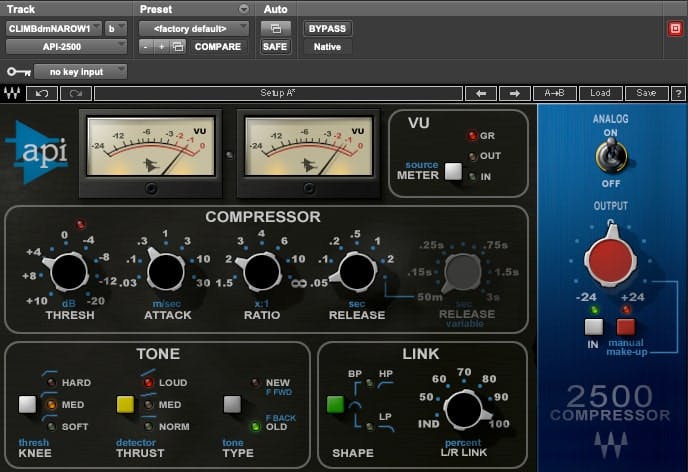
Task: Redo change with redo arrow button
Action: pyautogui.click(x=76, y=93)
